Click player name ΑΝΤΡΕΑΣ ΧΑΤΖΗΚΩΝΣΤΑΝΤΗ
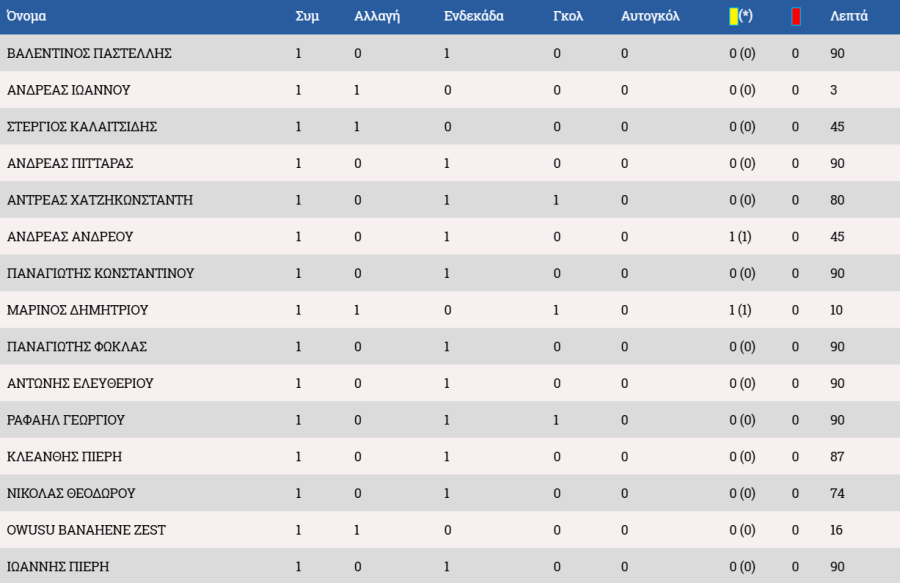Viewport: 900px width, 583px height. [x=100, y=200]
